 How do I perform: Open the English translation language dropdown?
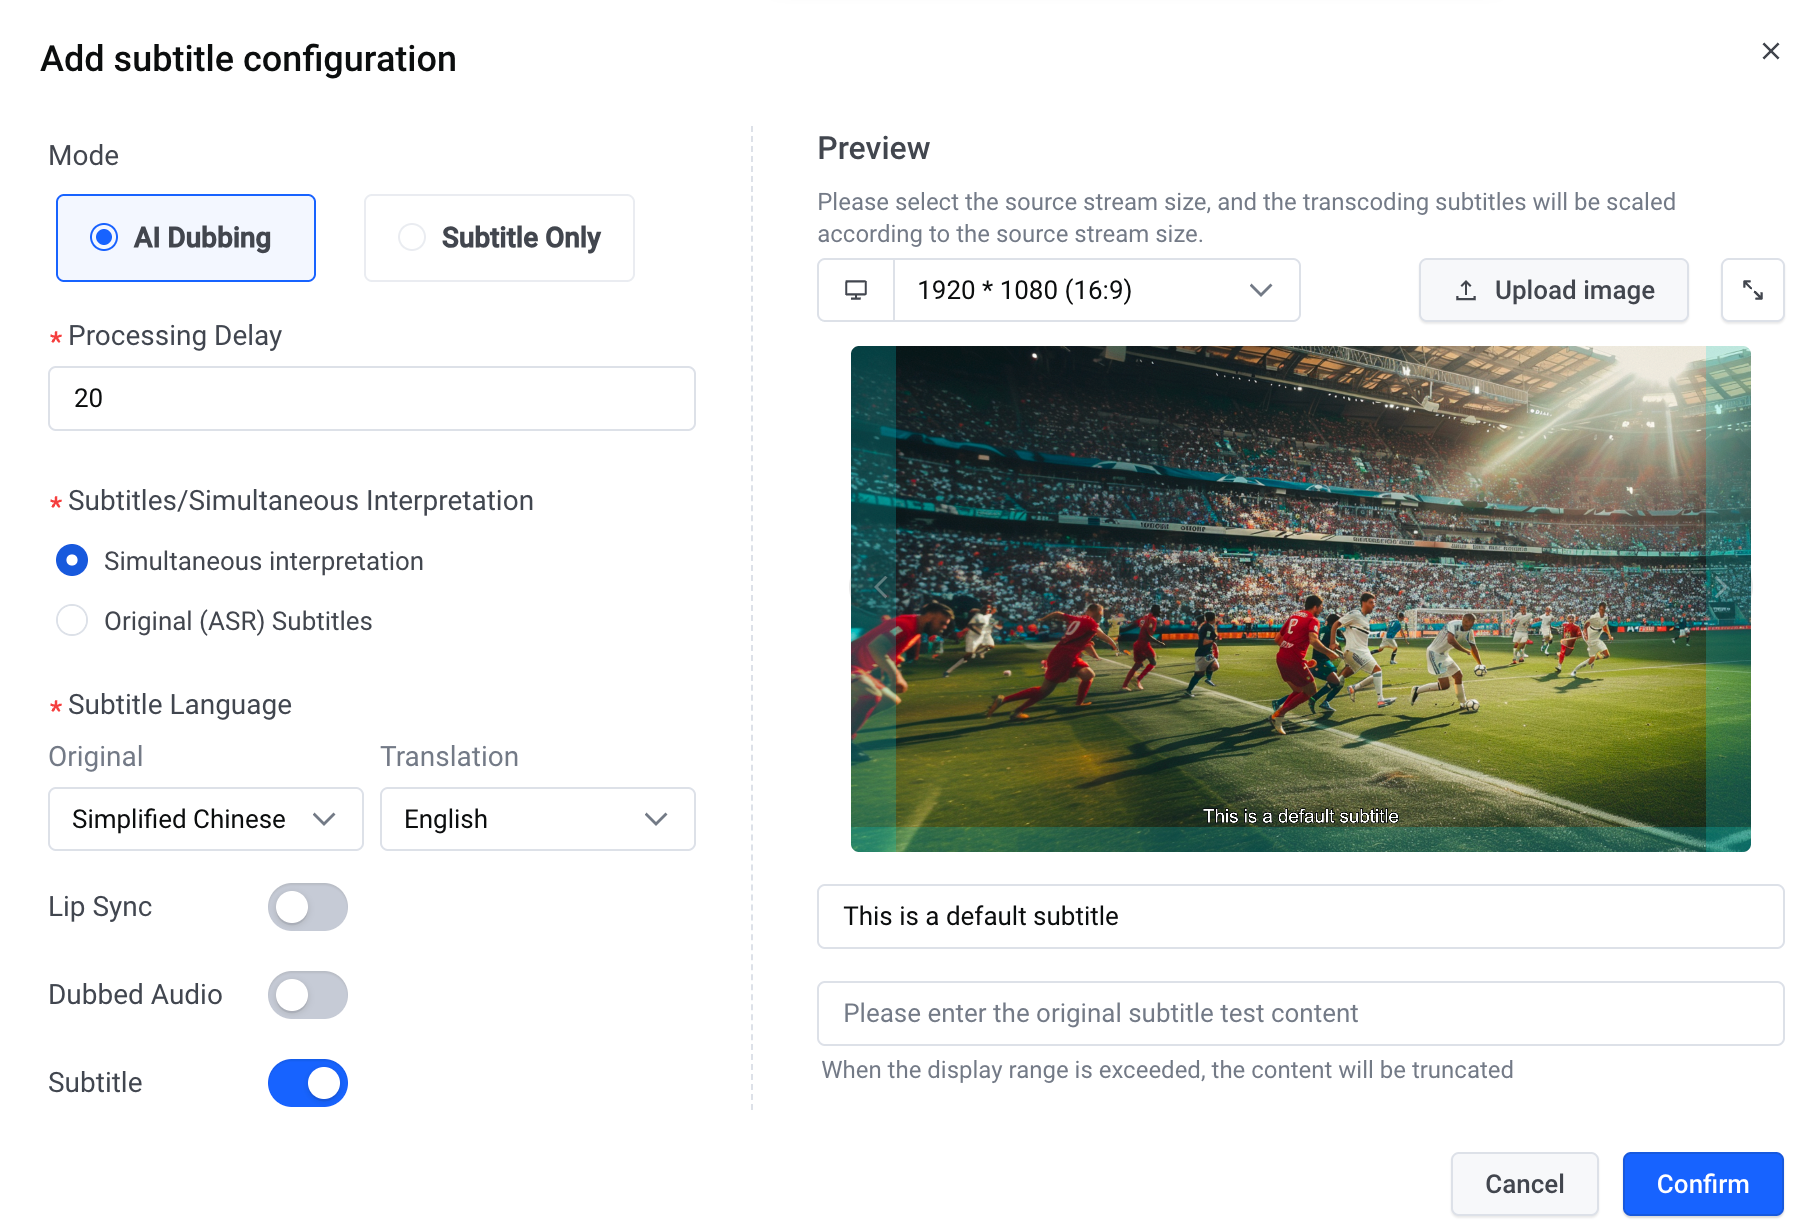(538, 819)
